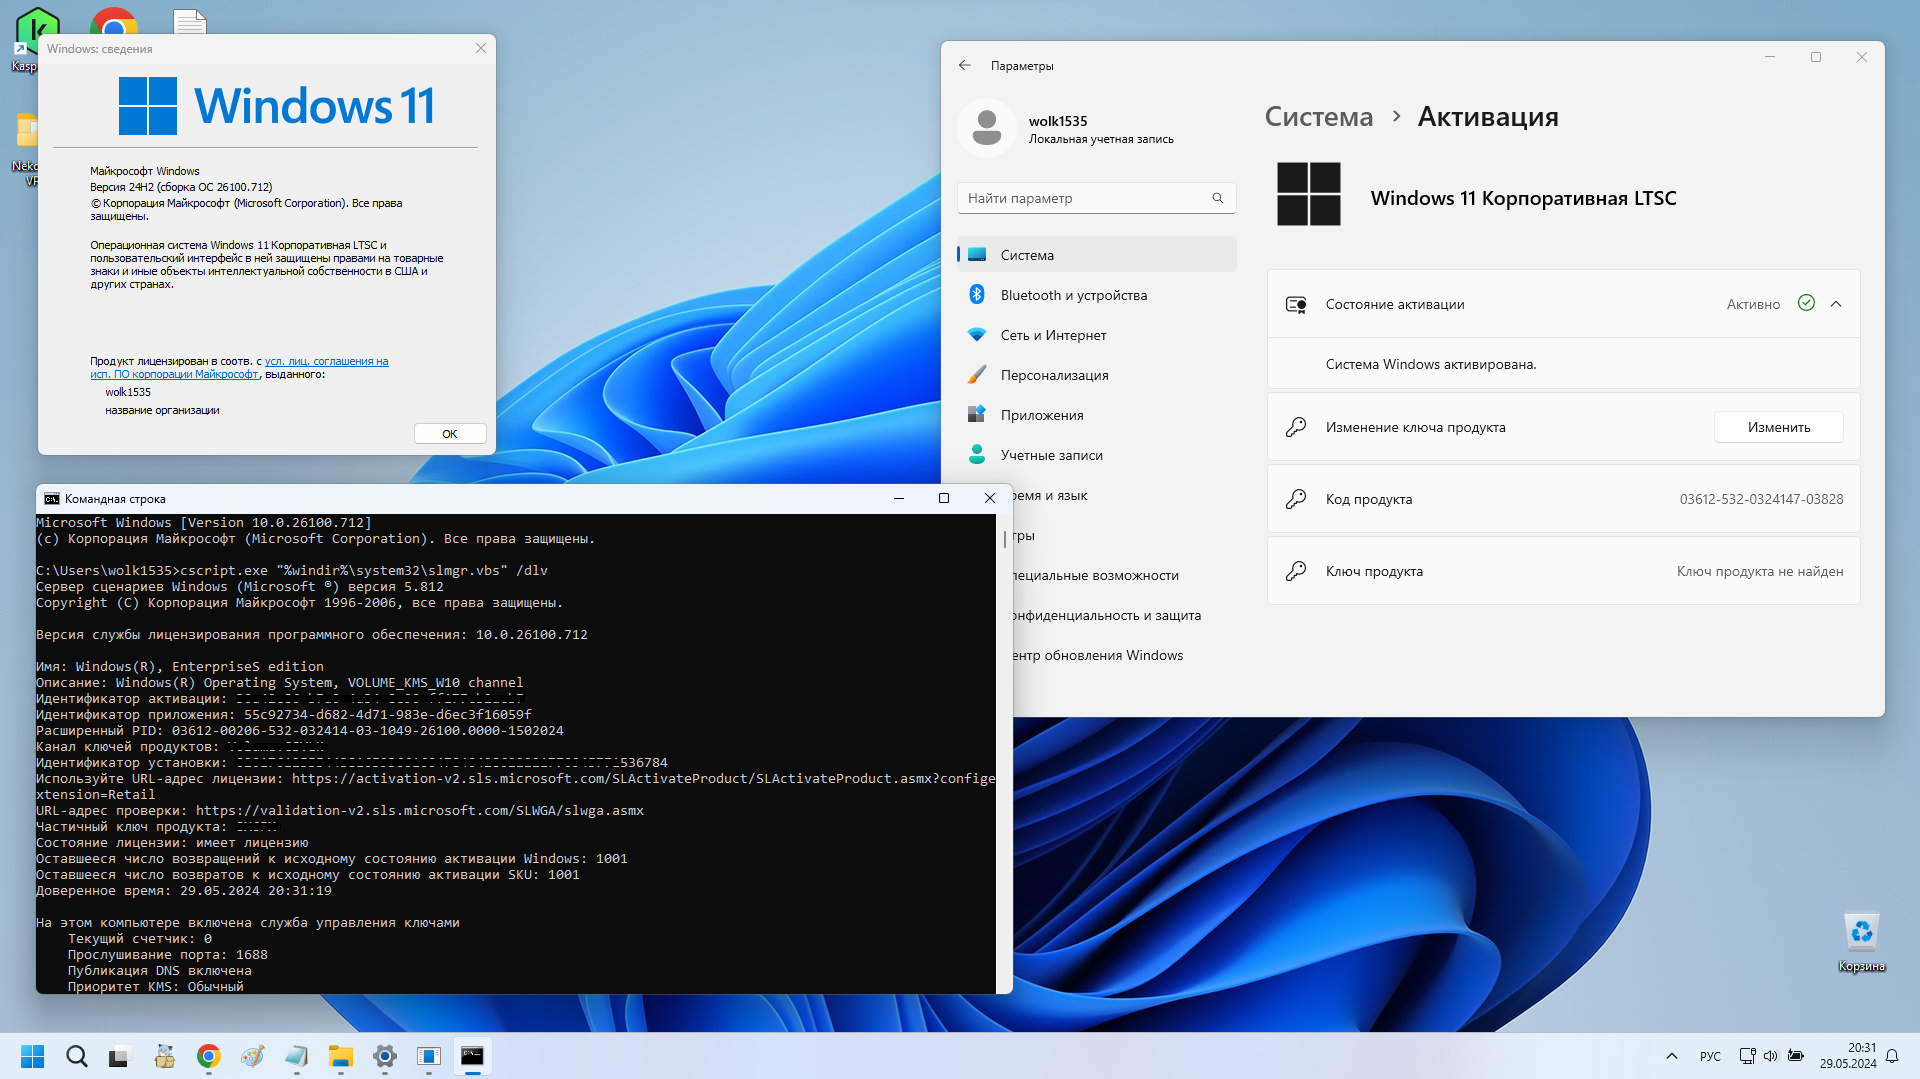The width and height of the screenshot is (1920, 1079).
Task: Click the Состояние активации row
Action: pyautogui.click(x=1563, y=304)
